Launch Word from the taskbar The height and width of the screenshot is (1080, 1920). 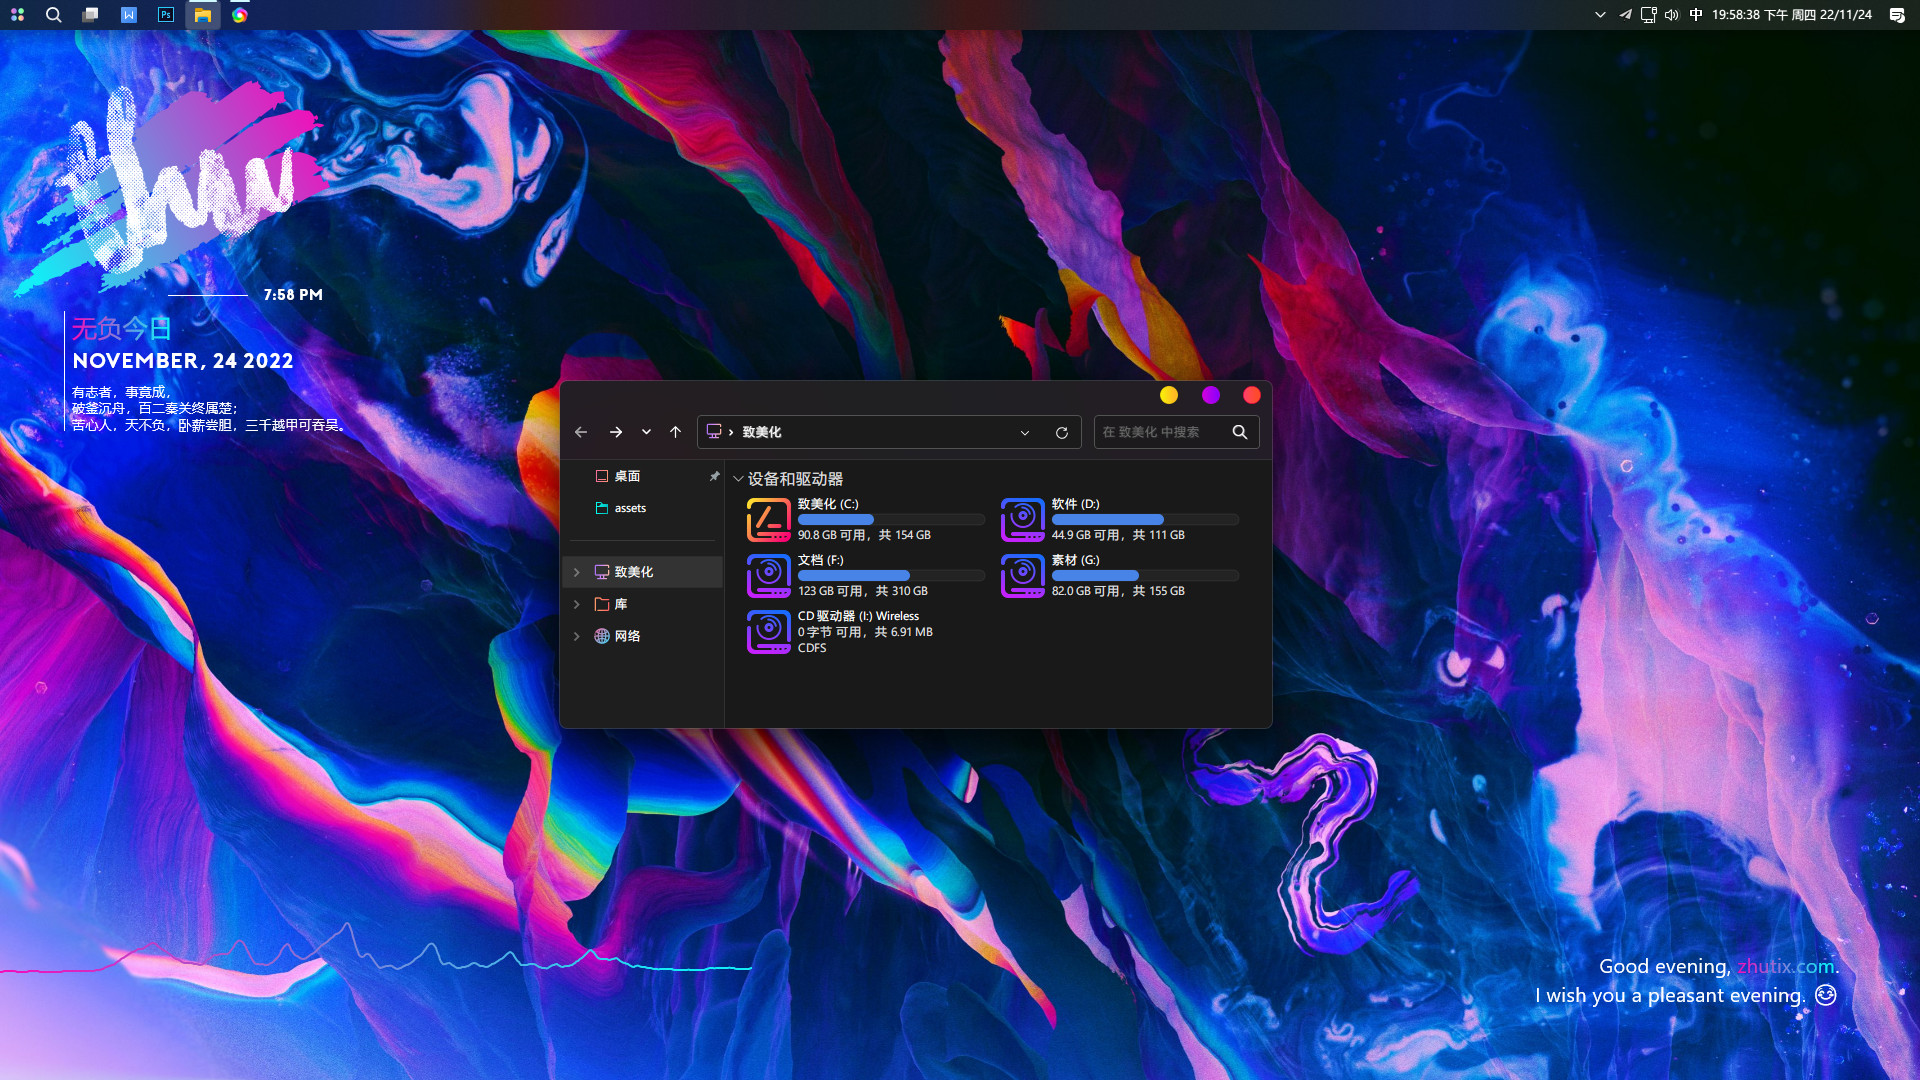click(x=128, y=15)
